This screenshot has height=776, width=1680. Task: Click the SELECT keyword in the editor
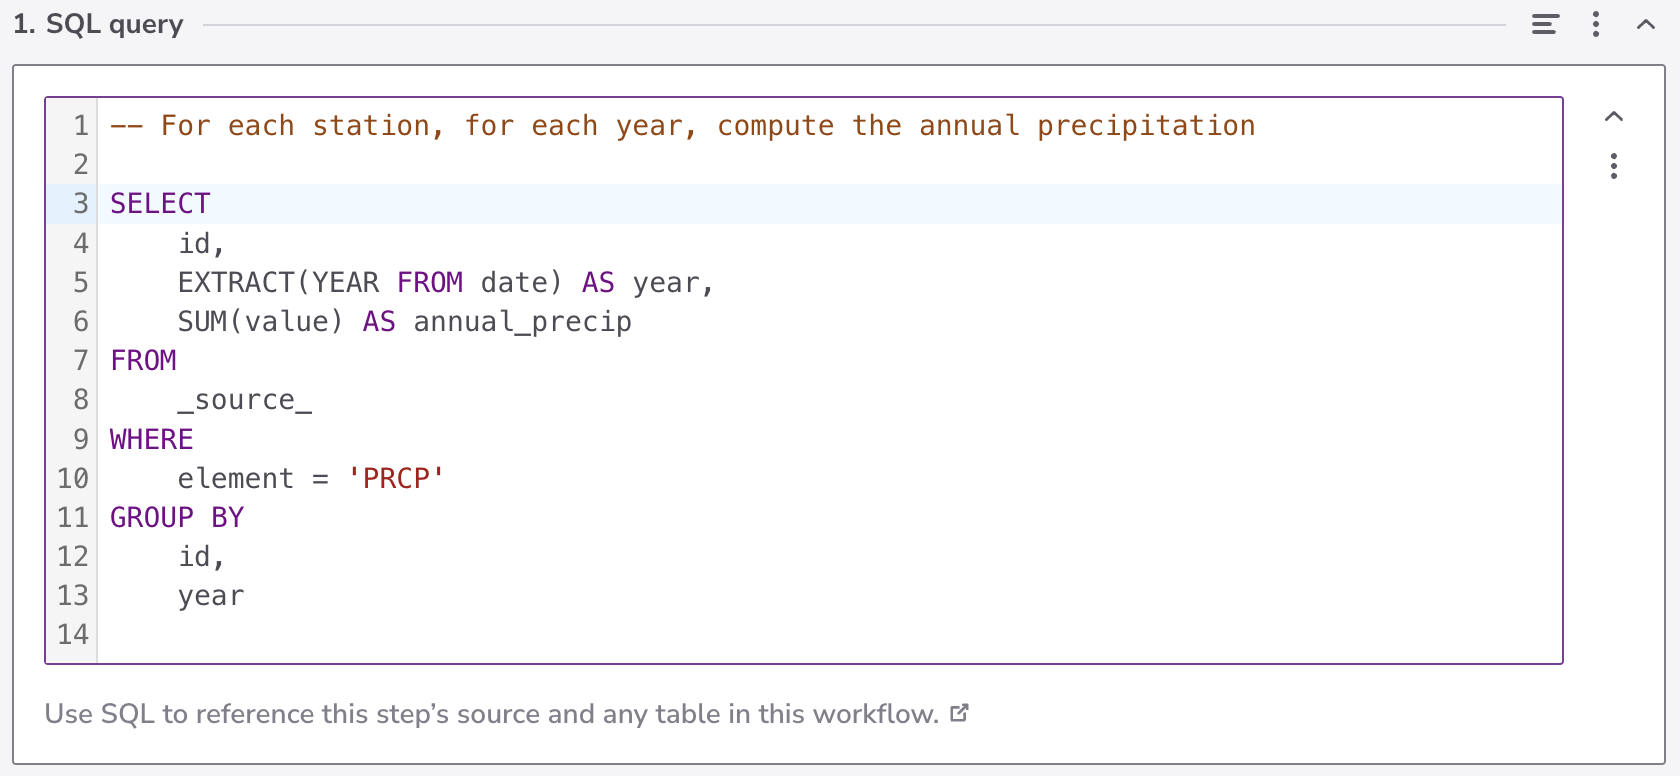click(x=160, y=204)
